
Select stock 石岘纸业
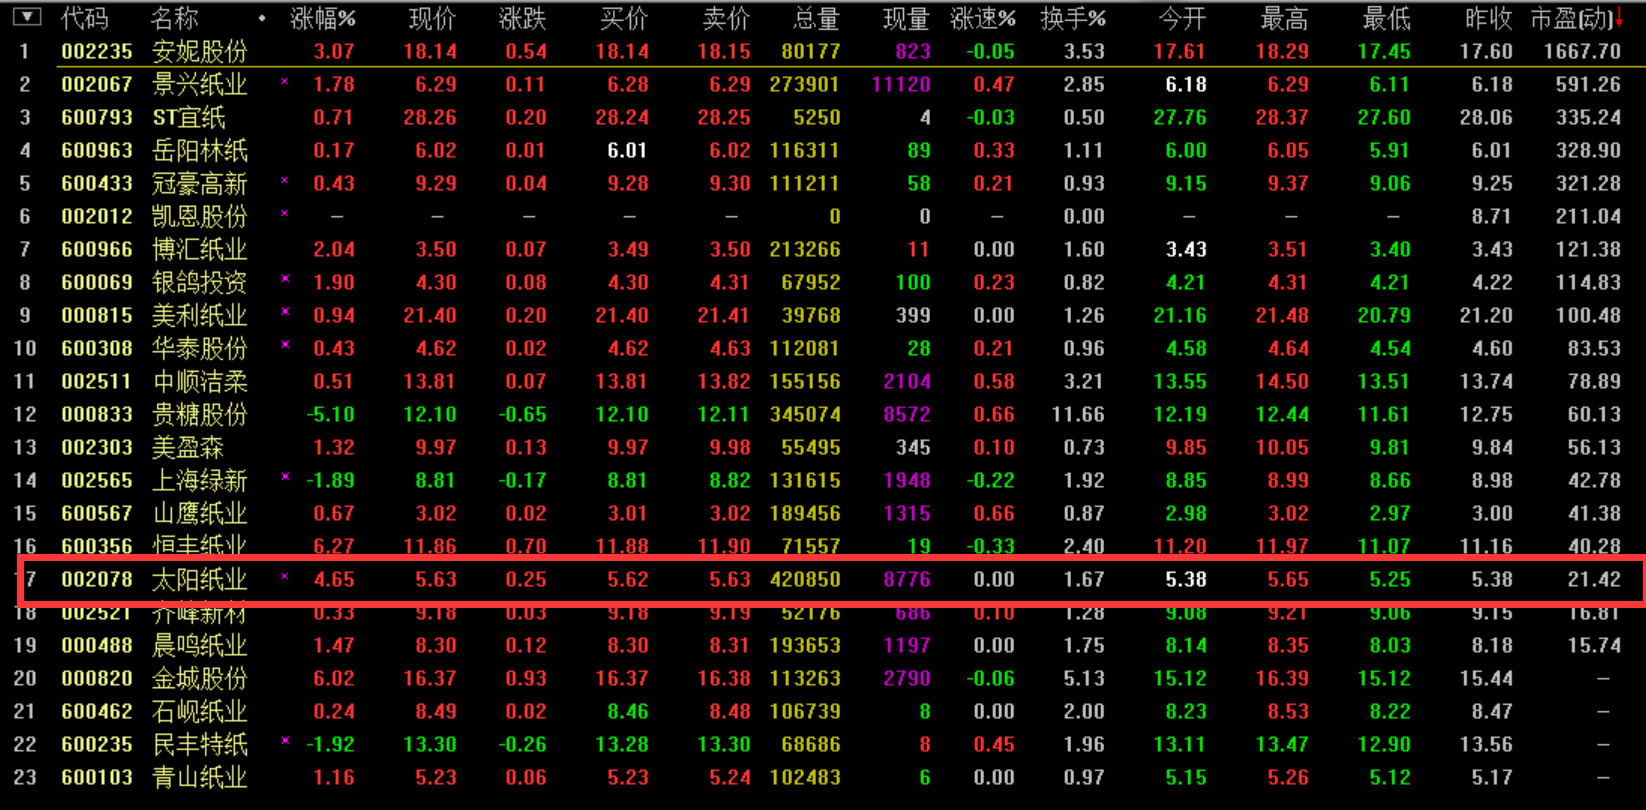coord(199,711)
